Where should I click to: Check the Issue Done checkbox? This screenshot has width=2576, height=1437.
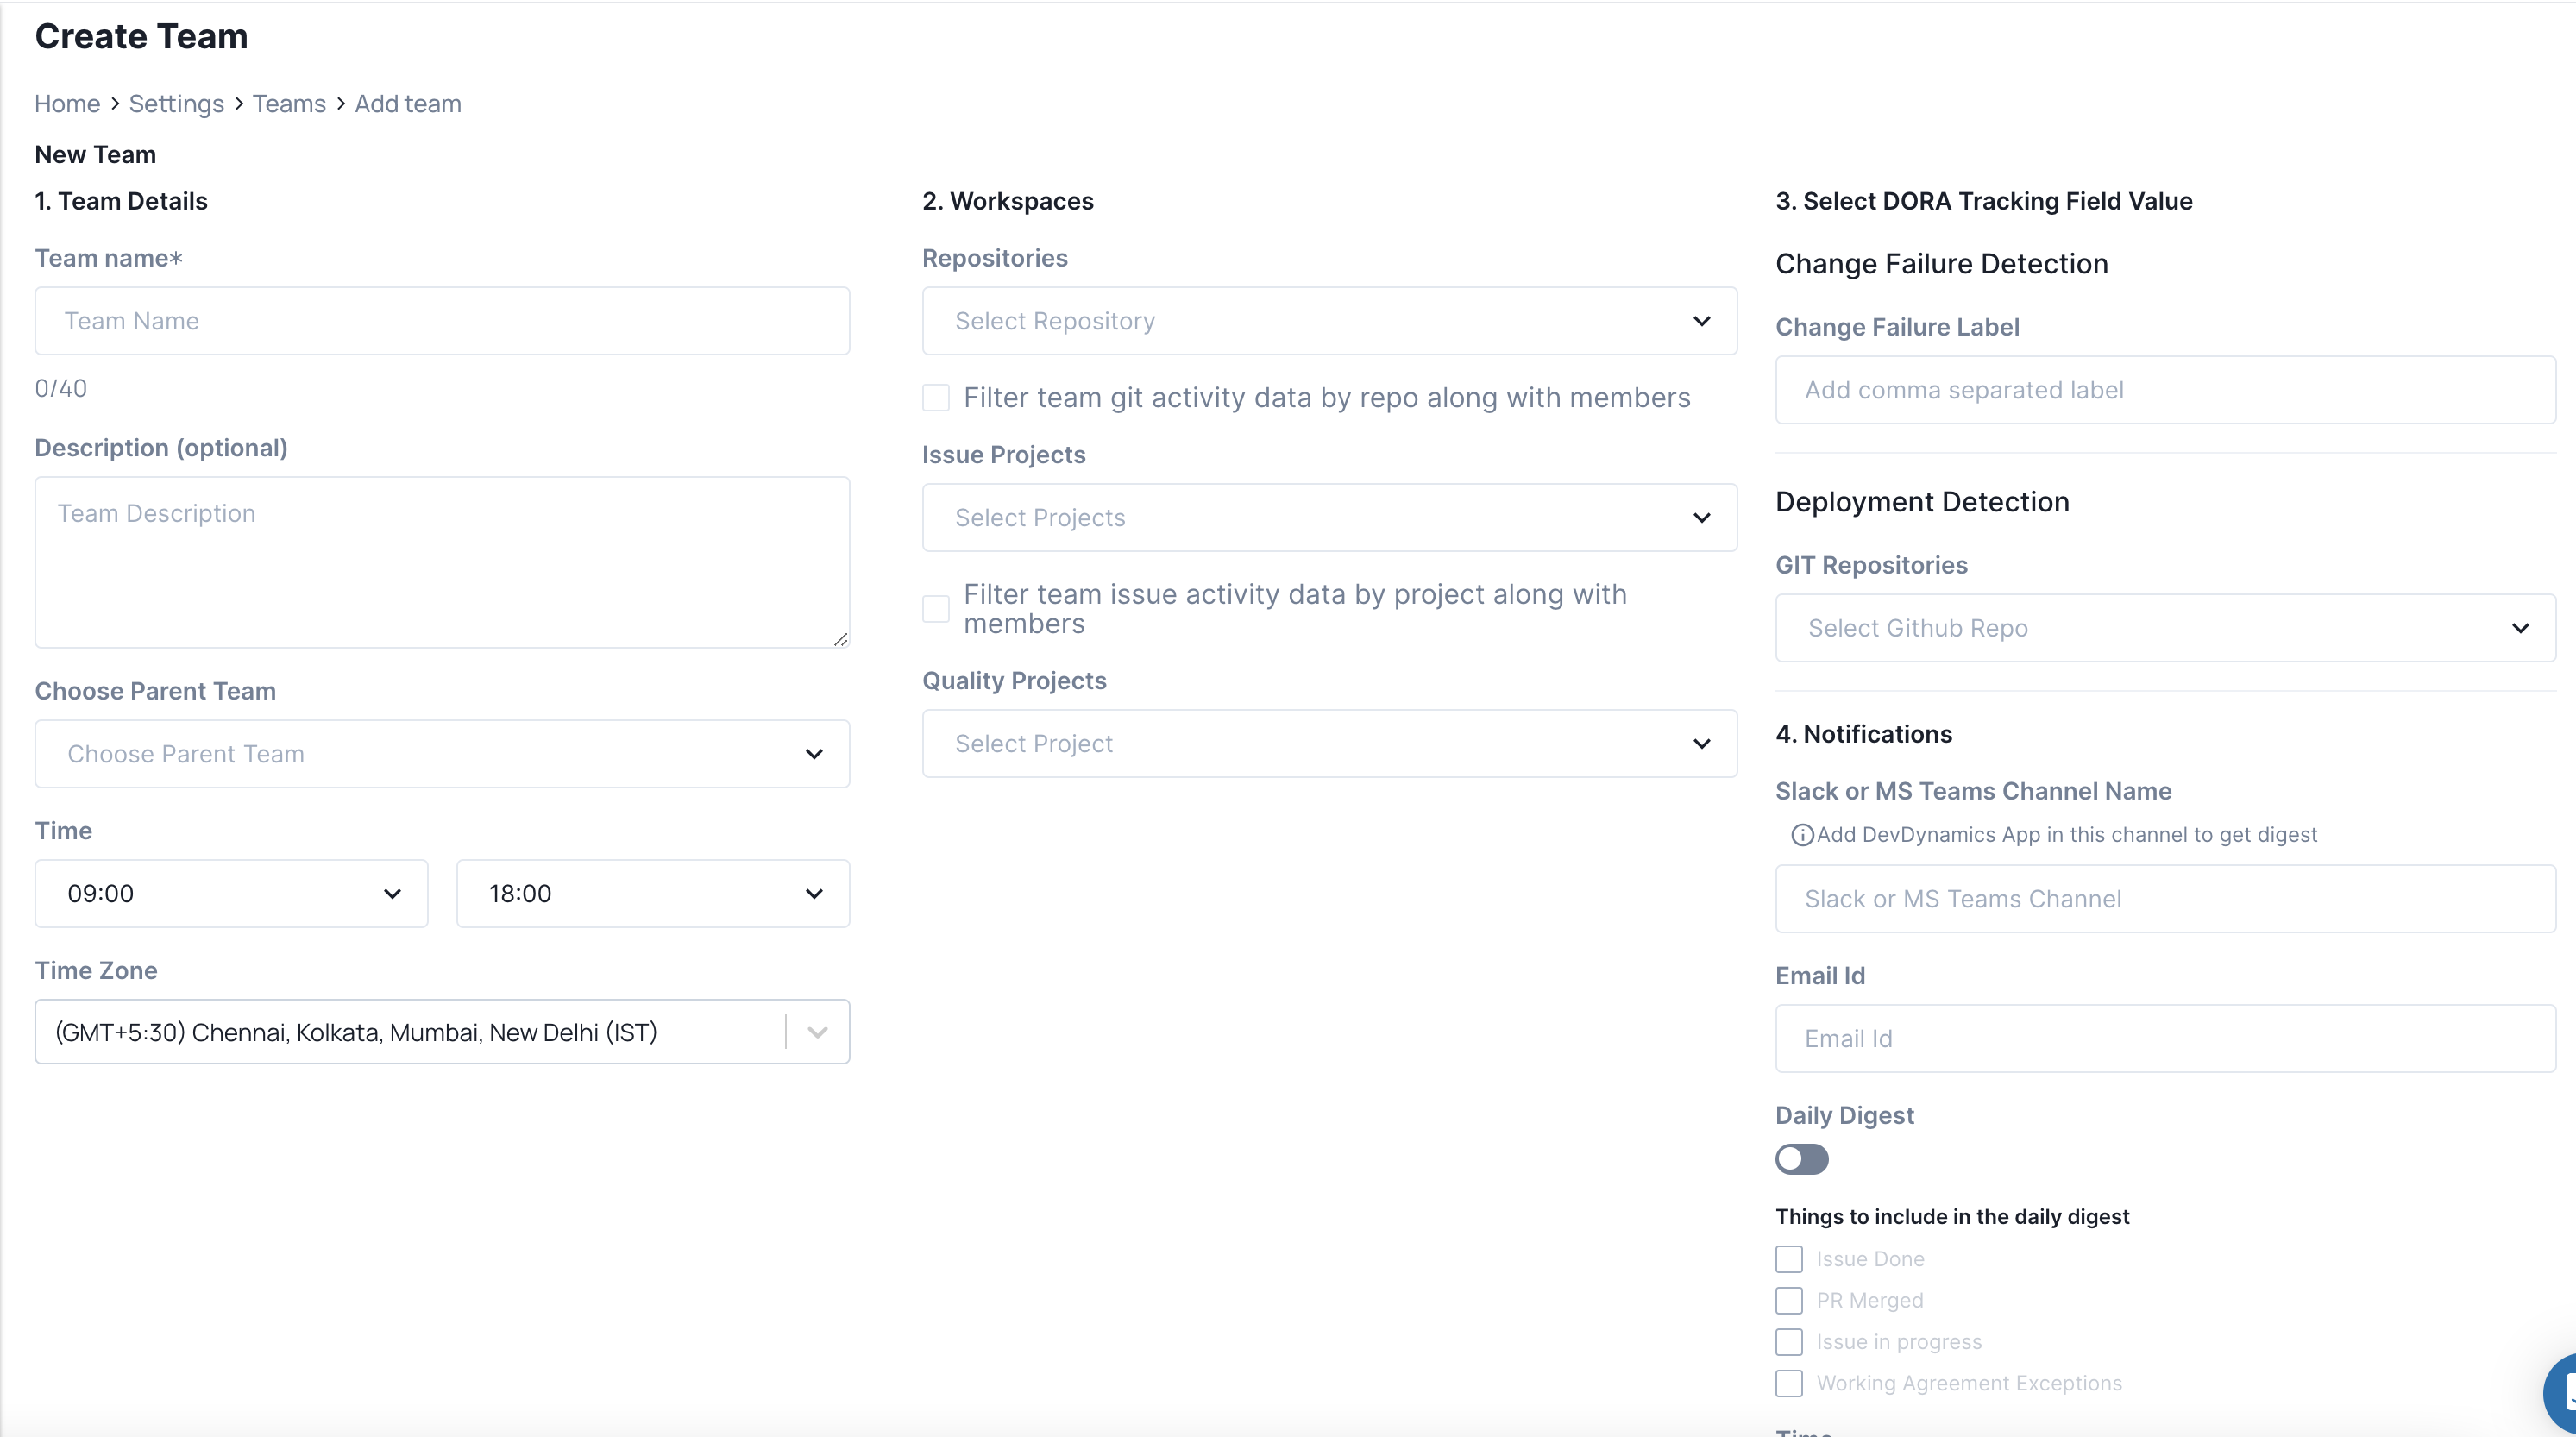coord(1789,1259)
